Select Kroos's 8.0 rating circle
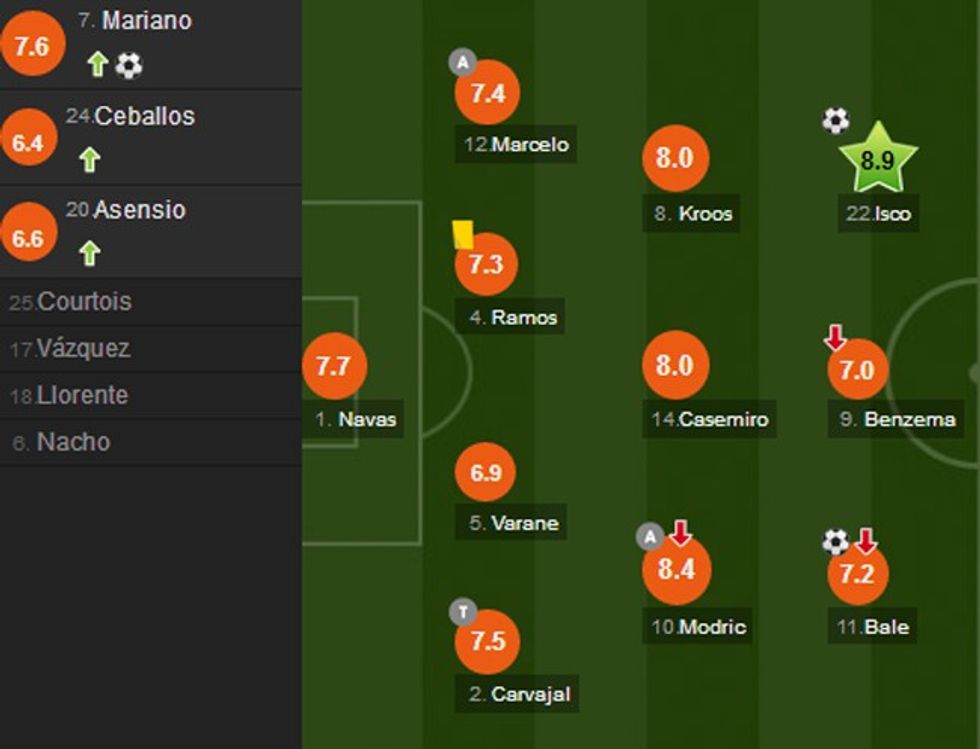 [675, 158]
